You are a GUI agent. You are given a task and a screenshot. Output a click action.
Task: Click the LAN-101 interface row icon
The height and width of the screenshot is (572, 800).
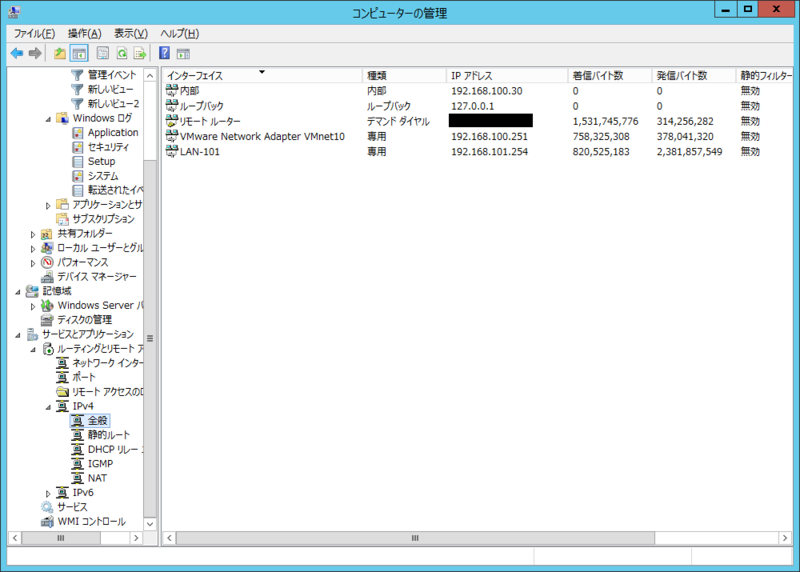(x=172, y=152)
